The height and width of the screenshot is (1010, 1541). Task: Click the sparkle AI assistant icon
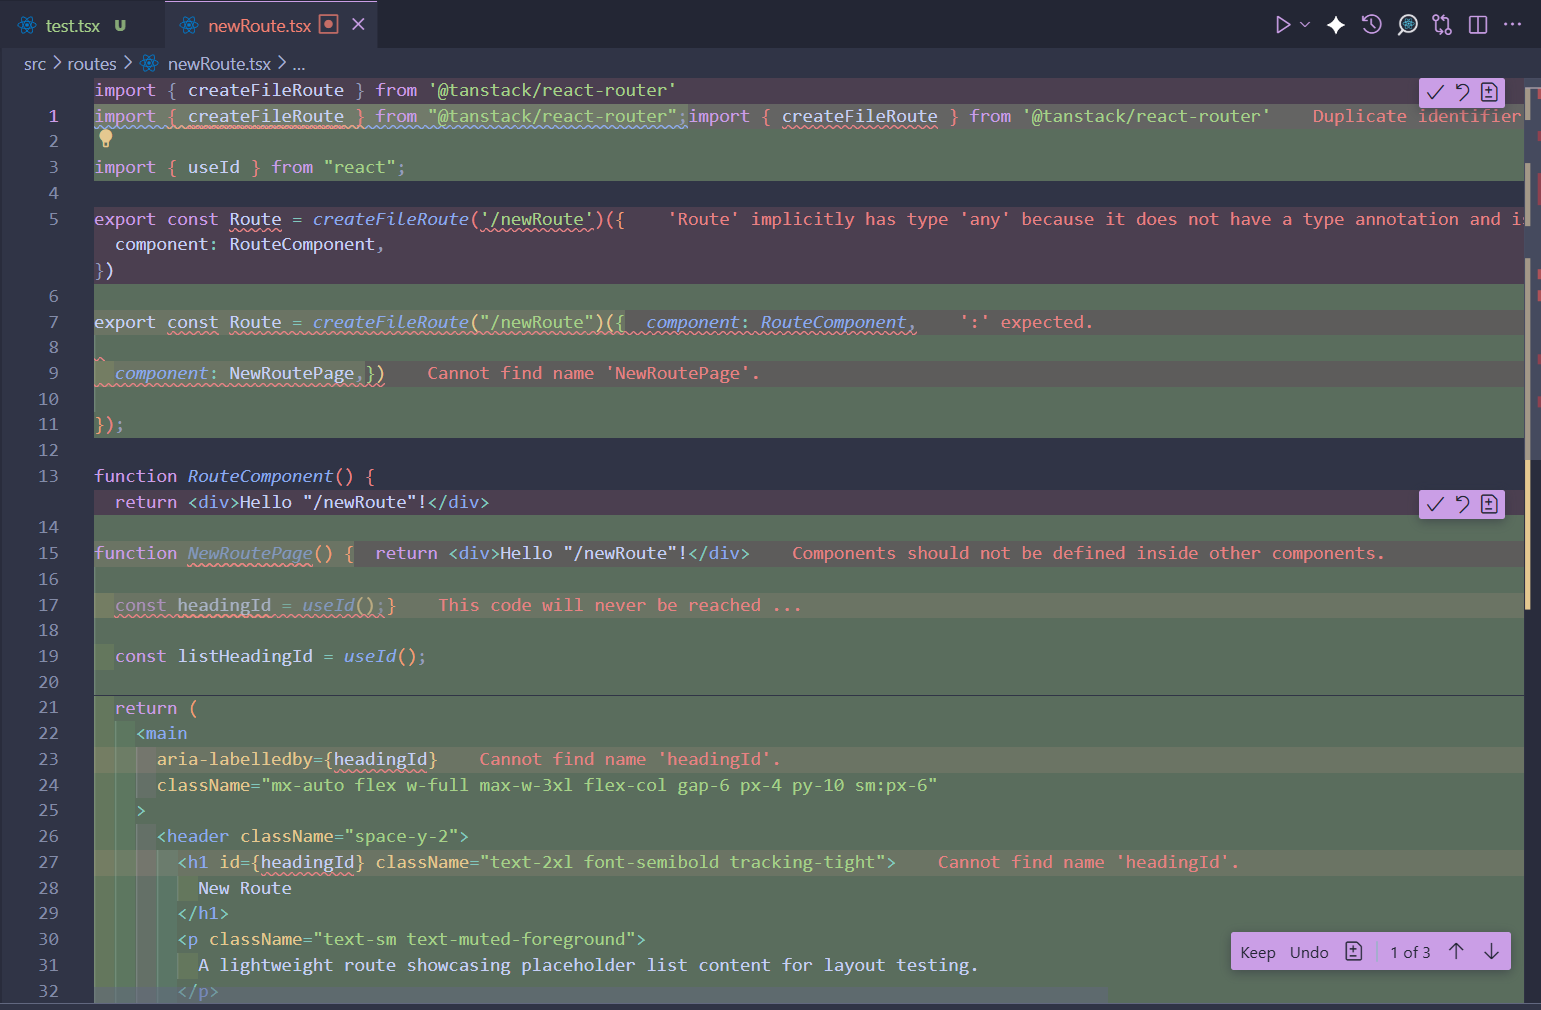pos(1336,25)
